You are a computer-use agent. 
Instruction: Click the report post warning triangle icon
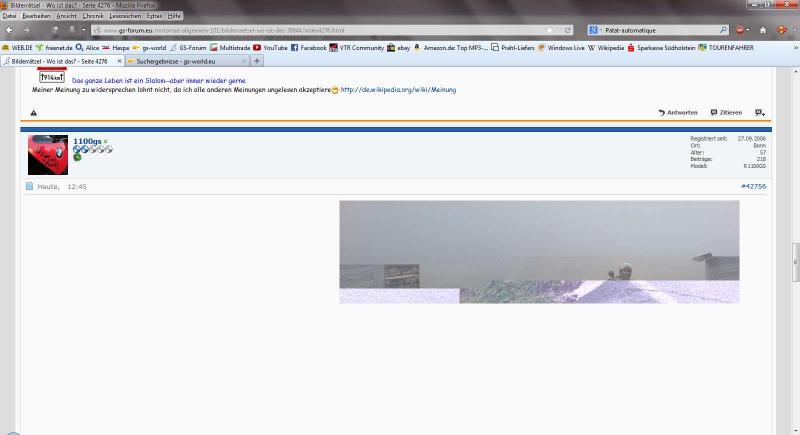click(33, 113)
